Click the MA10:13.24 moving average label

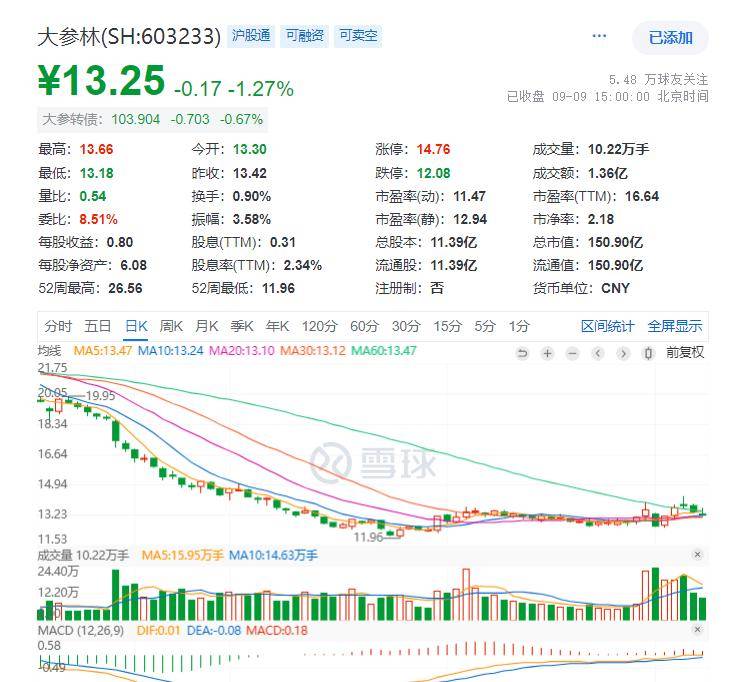170,351
